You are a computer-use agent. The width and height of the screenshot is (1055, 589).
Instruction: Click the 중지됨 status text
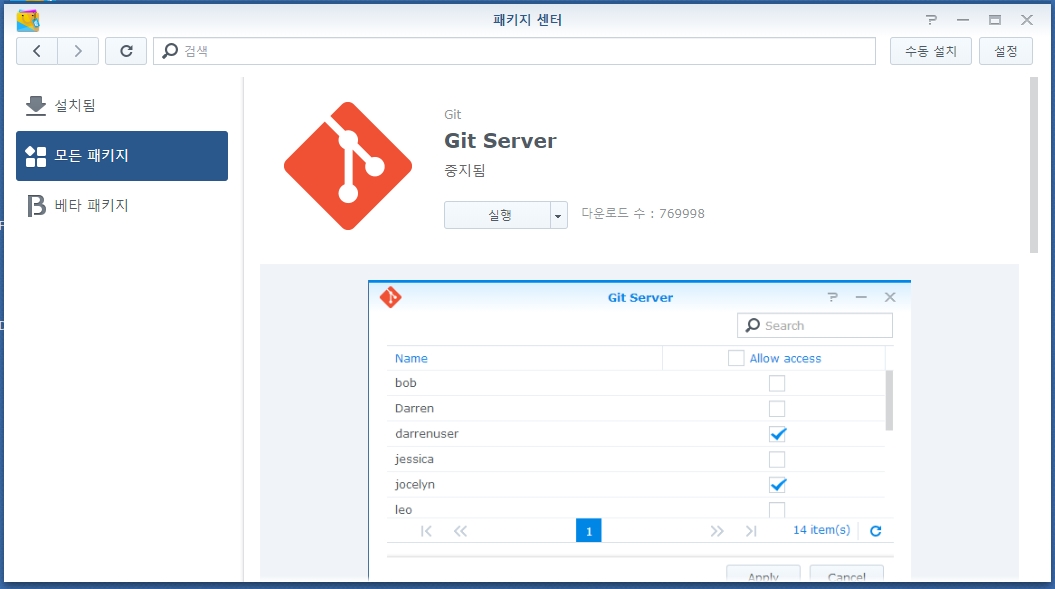click(465, 170)
